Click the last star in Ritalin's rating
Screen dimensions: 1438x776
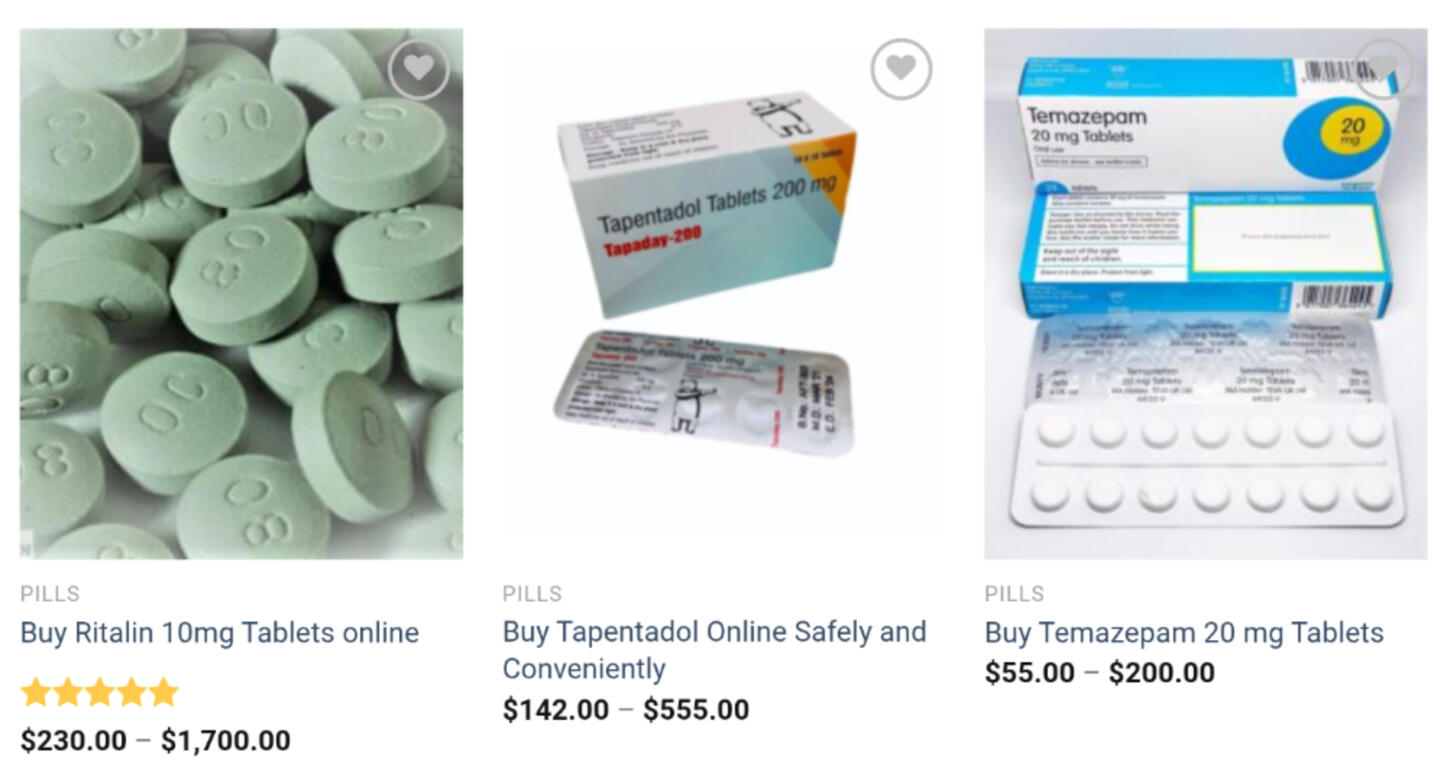tap(163, 692)
